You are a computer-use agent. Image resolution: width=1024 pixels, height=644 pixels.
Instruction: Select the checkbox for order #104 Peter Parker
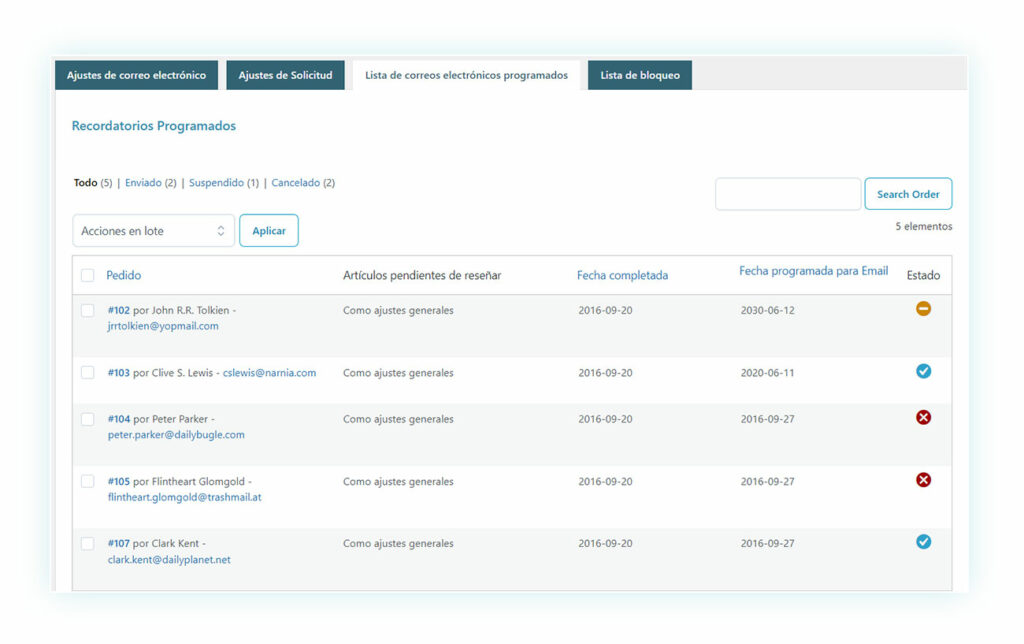click(x=88, y=419)
